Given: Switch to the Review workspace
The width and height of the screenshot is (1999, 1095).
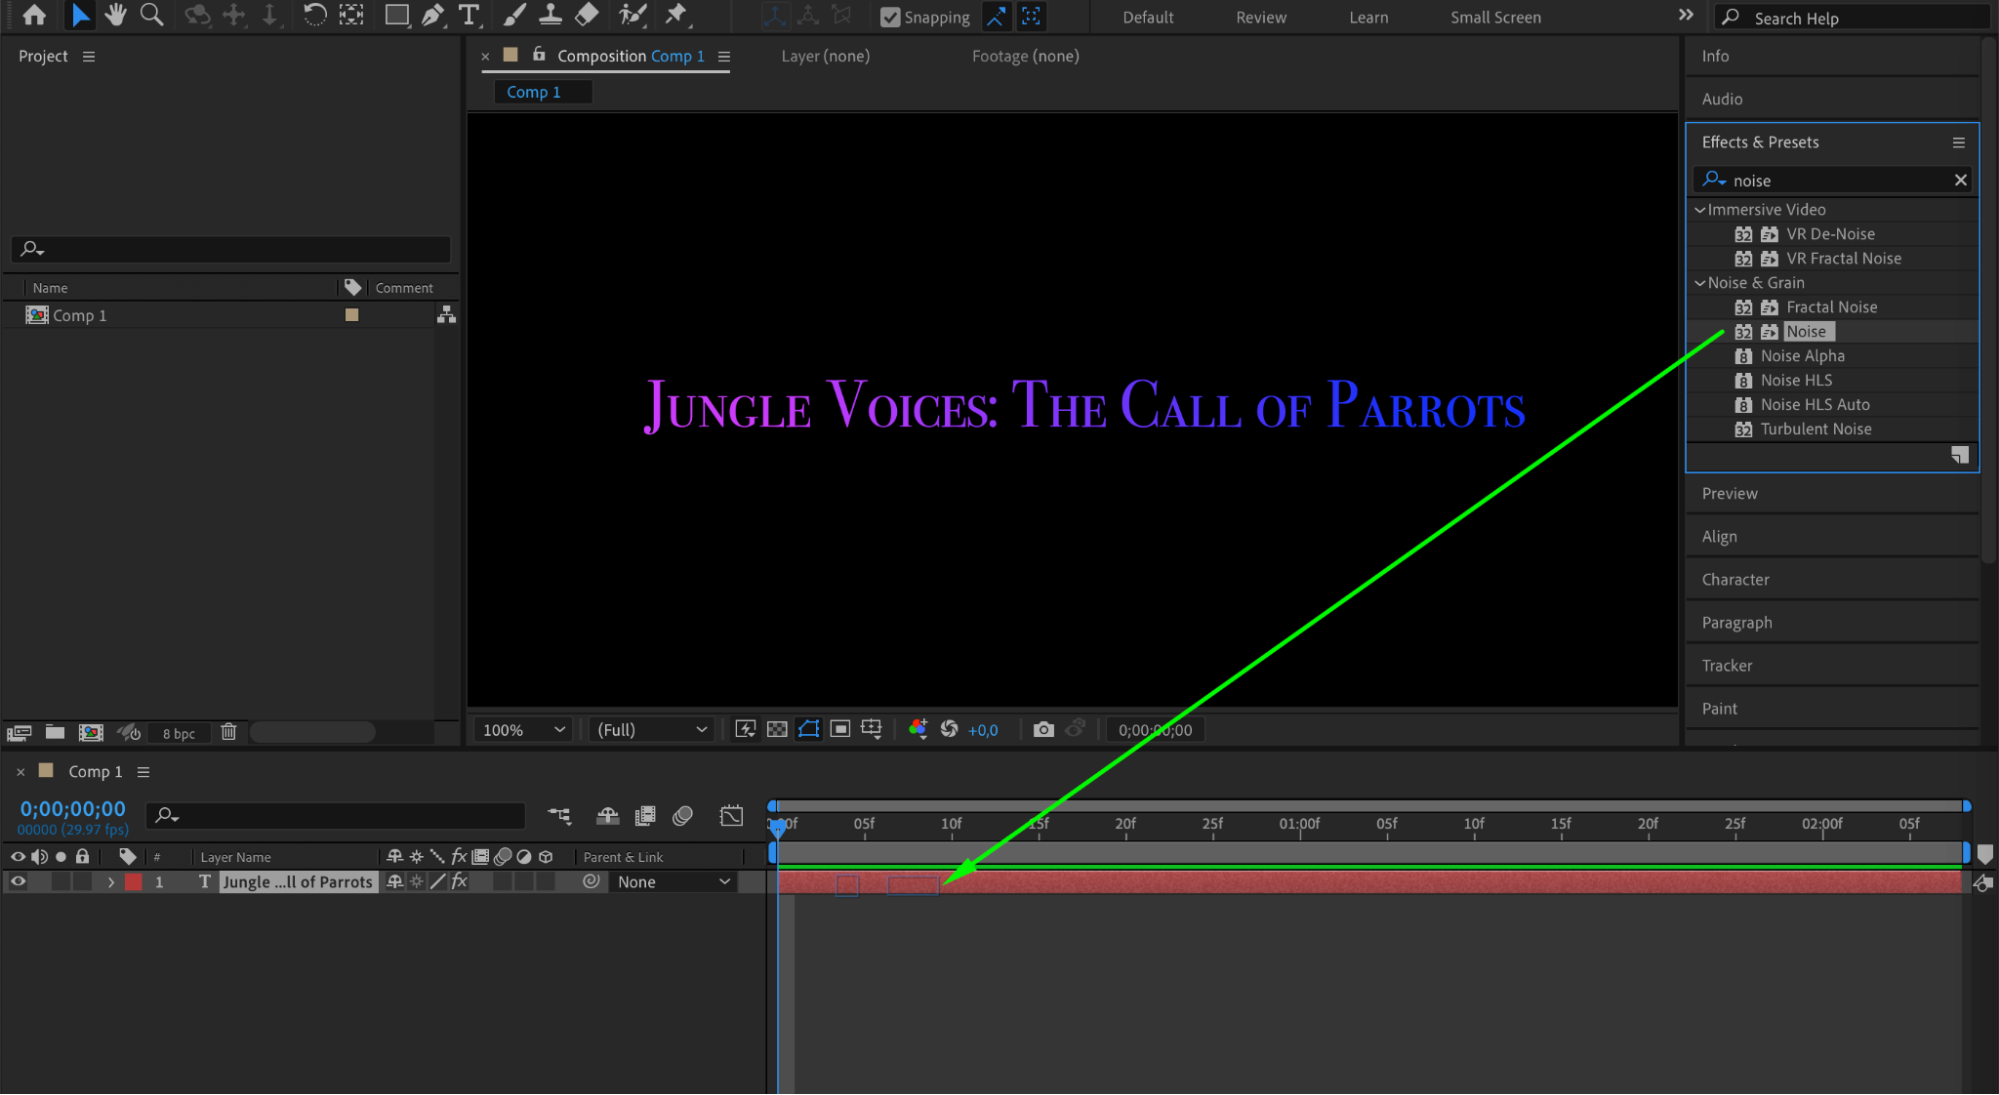Looking at the screenshot, I should tap(1260, 17).
